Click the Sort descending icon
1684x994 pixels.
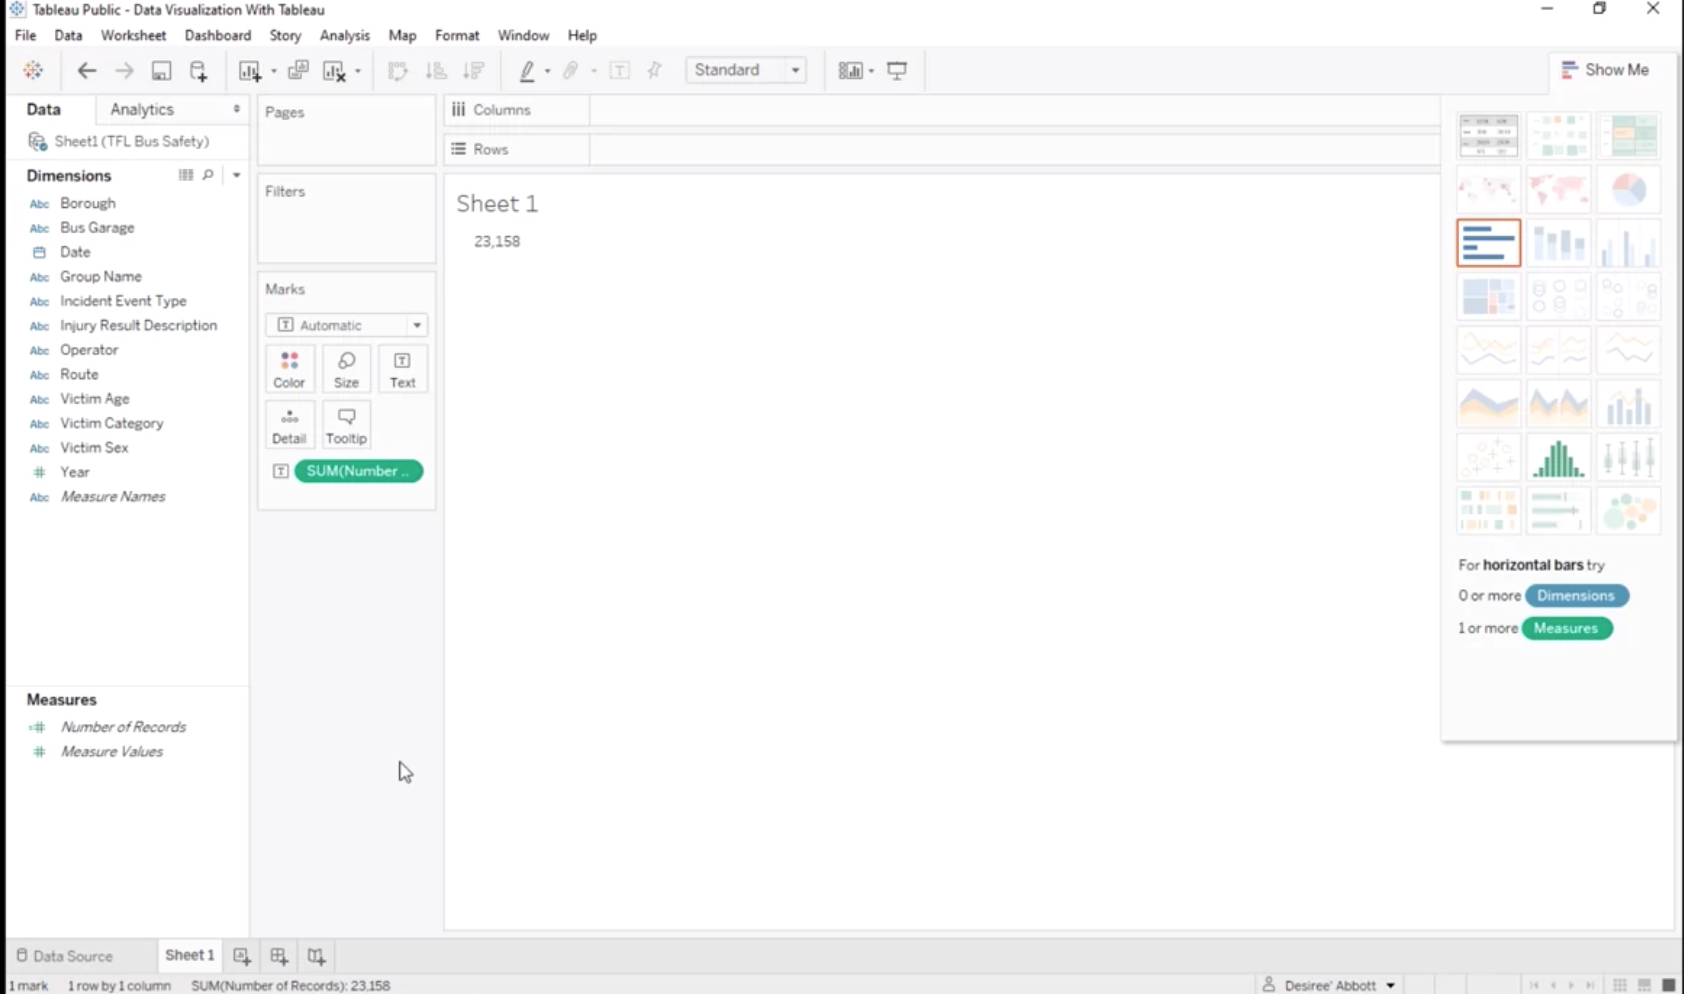474,70
